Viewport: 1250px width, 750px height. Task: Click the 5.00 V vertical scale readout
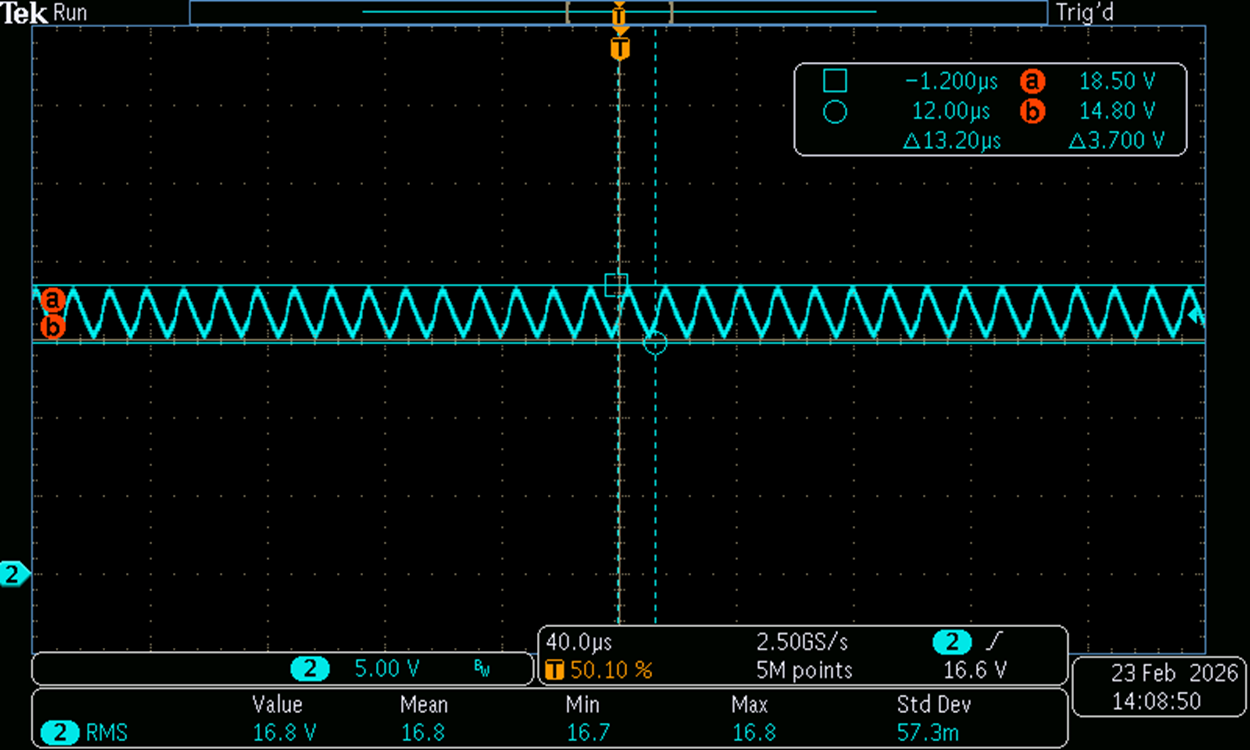(388, 669)
